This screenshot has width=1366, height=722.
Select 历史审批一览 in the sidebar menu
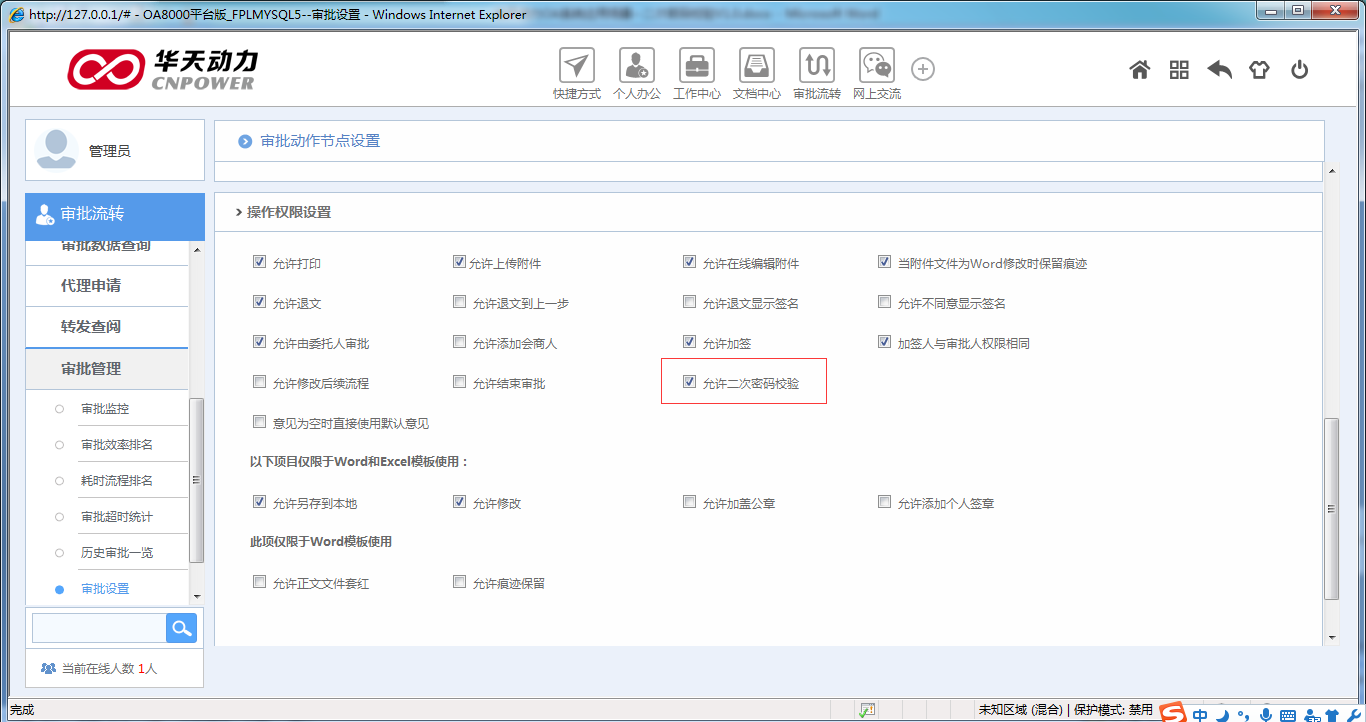(x=117, y=553)
